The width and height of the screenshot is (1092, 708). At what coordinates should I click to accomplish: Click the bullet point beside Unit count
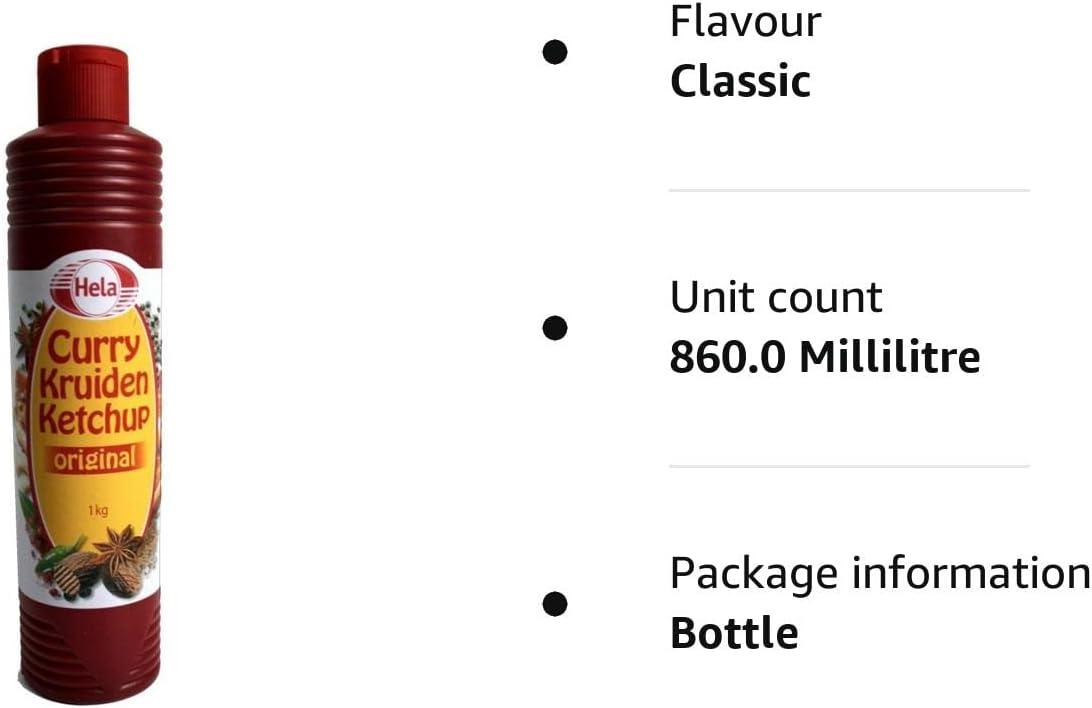pyautogui.click(x=555, y=327)
